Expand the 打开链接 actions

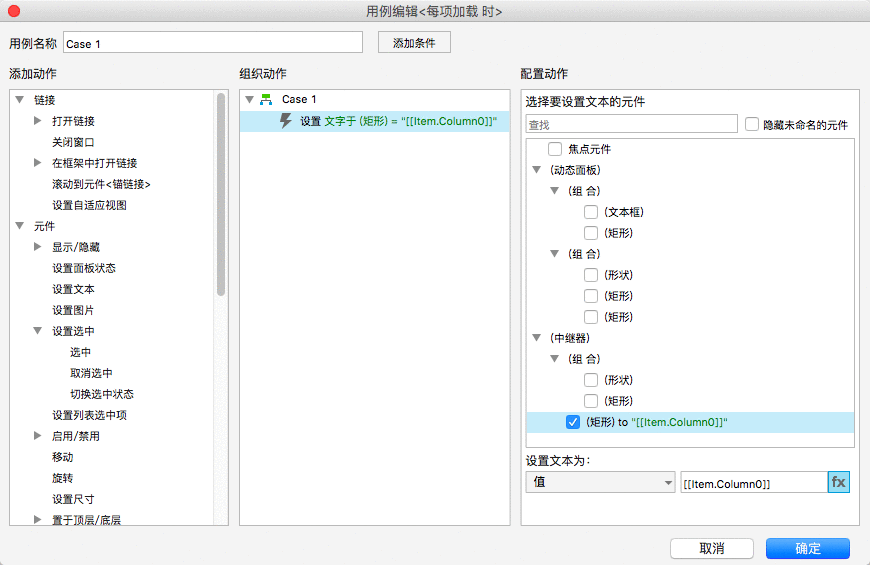pyautogui.click(x=38, y=120)
